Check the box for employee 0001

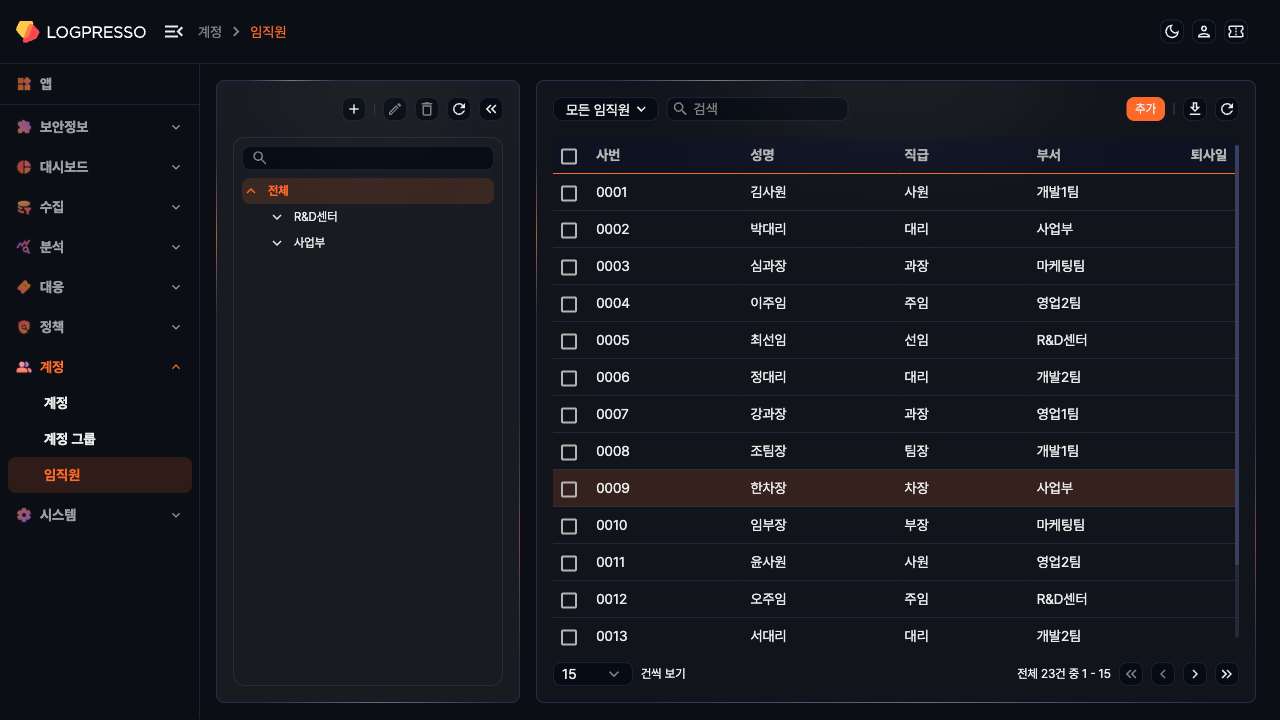coord(569,193)
